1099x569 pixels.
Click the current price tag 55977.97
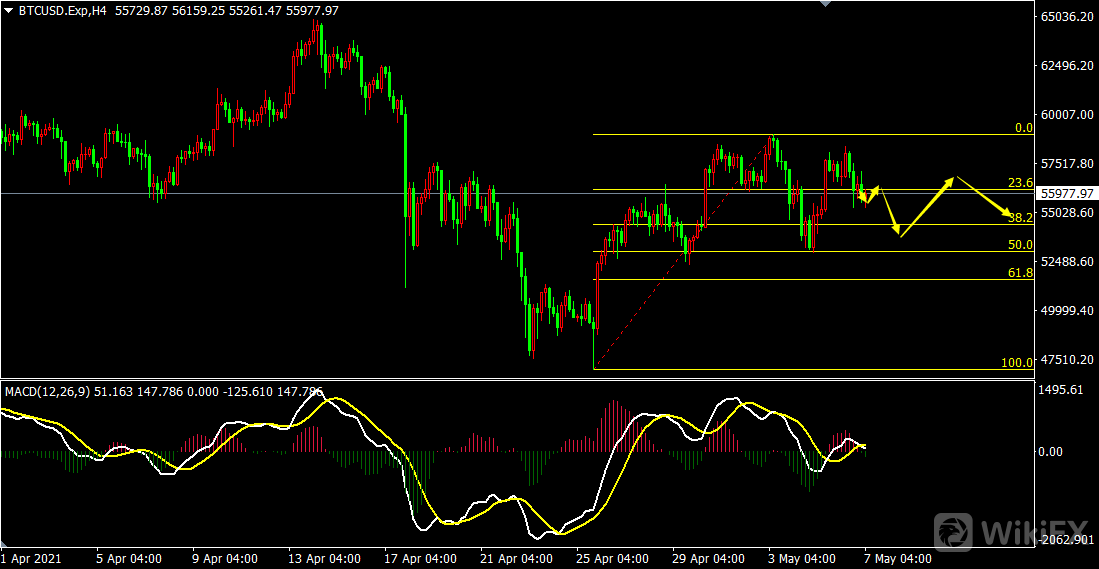[x=1067, y=193]
